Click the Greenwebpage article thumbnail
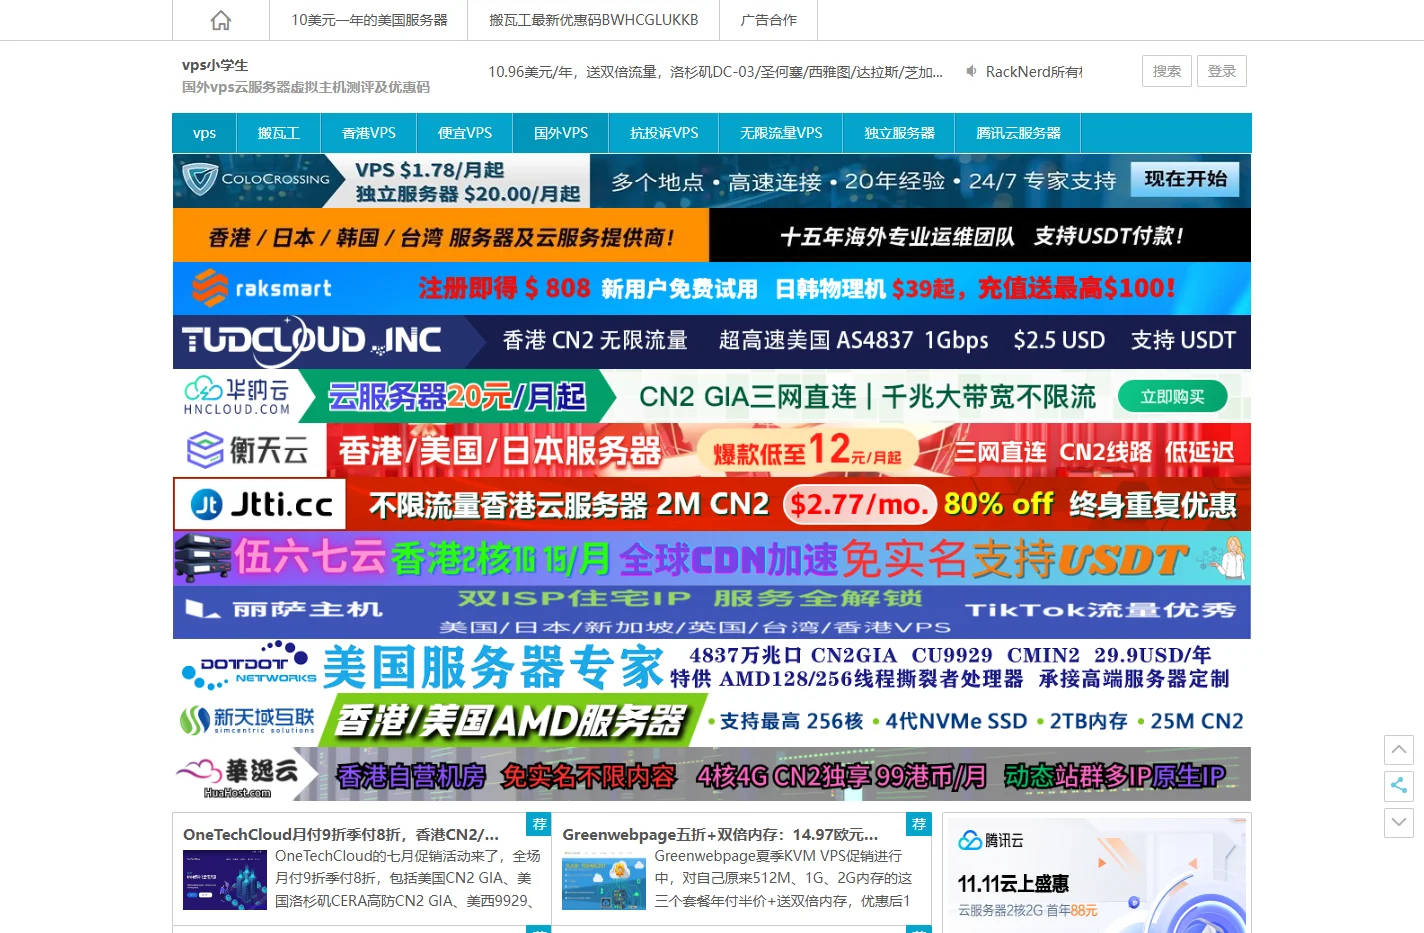Screen dimensions: 1424x933 coord(604,880)
